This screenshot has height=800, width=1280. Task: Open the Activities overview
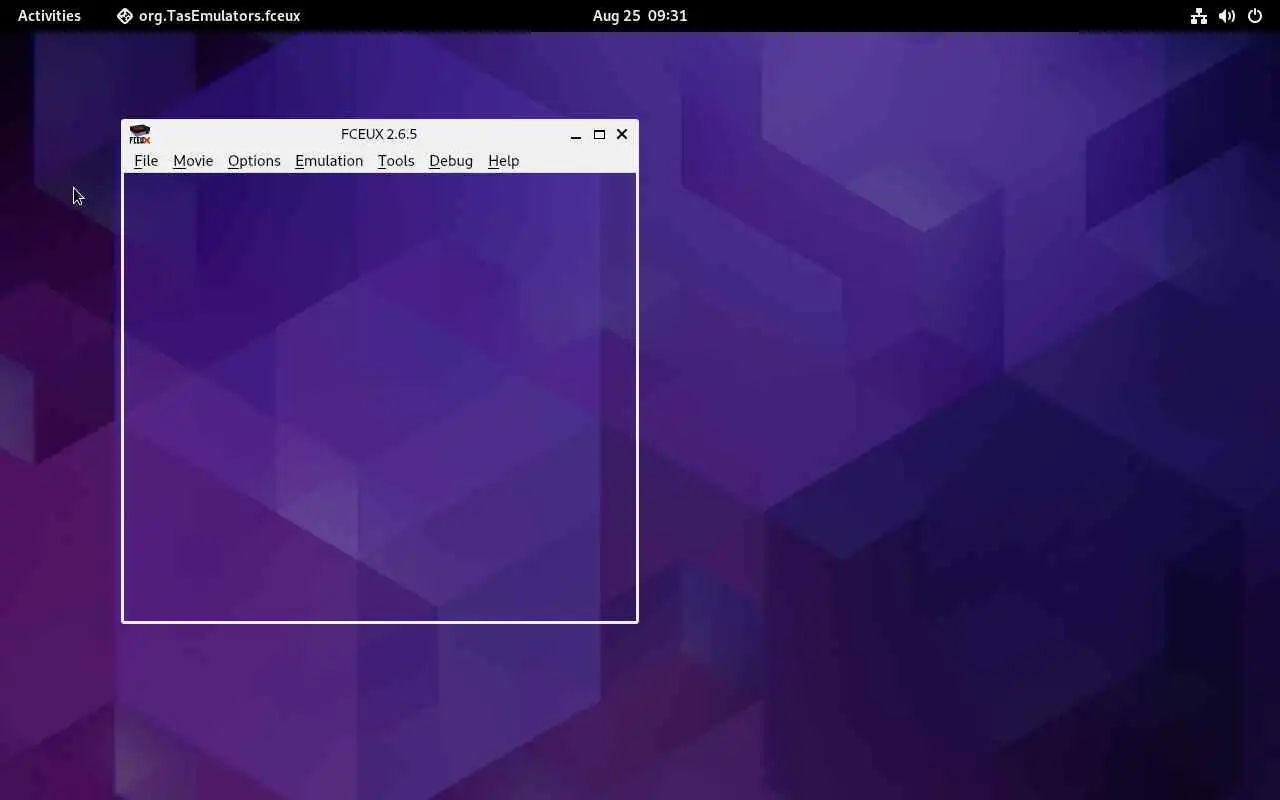coord(49,16)
